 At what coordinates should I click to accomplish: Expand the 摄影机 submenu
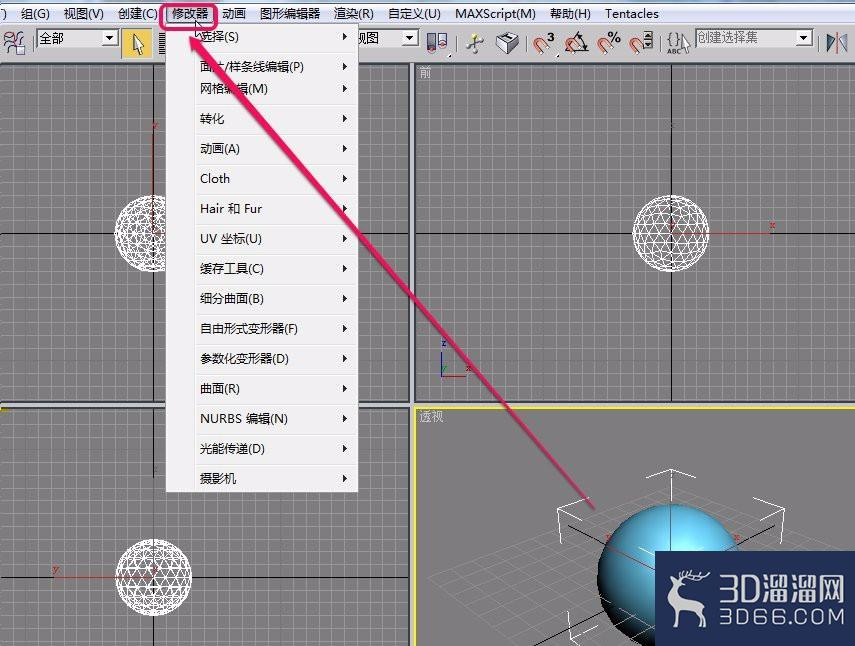tap(262, 478)
